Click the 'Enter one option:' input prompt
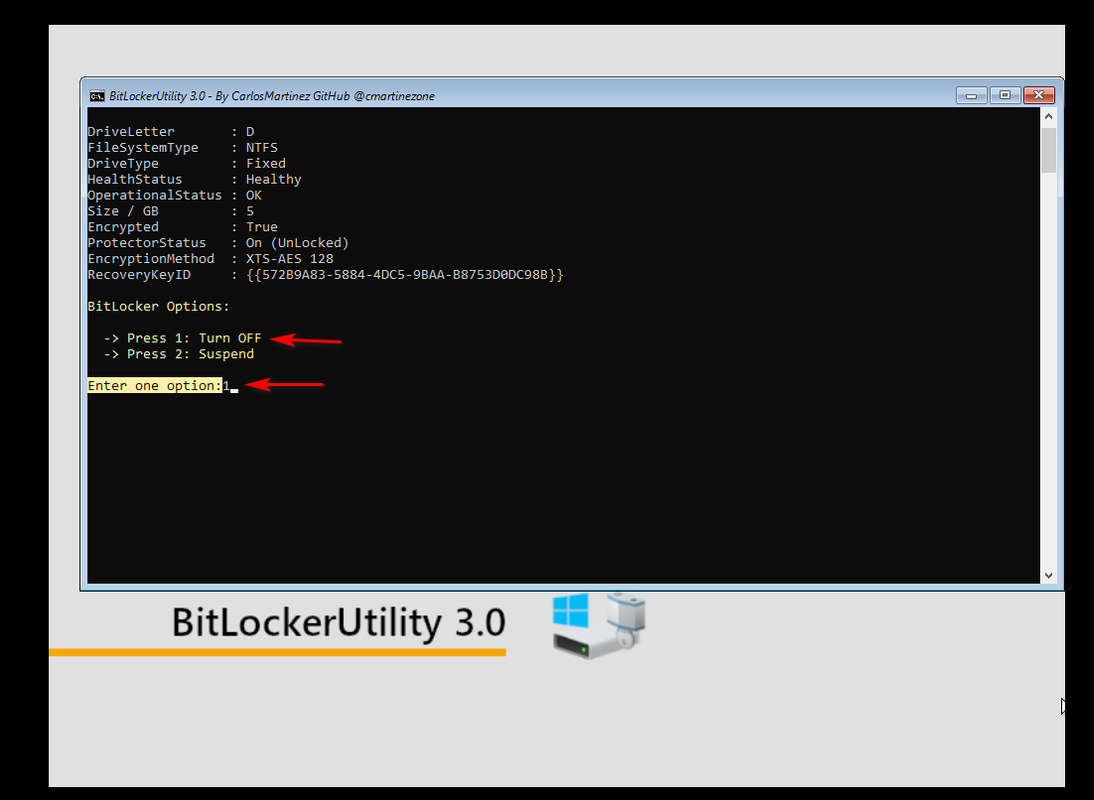 (154, 386)
